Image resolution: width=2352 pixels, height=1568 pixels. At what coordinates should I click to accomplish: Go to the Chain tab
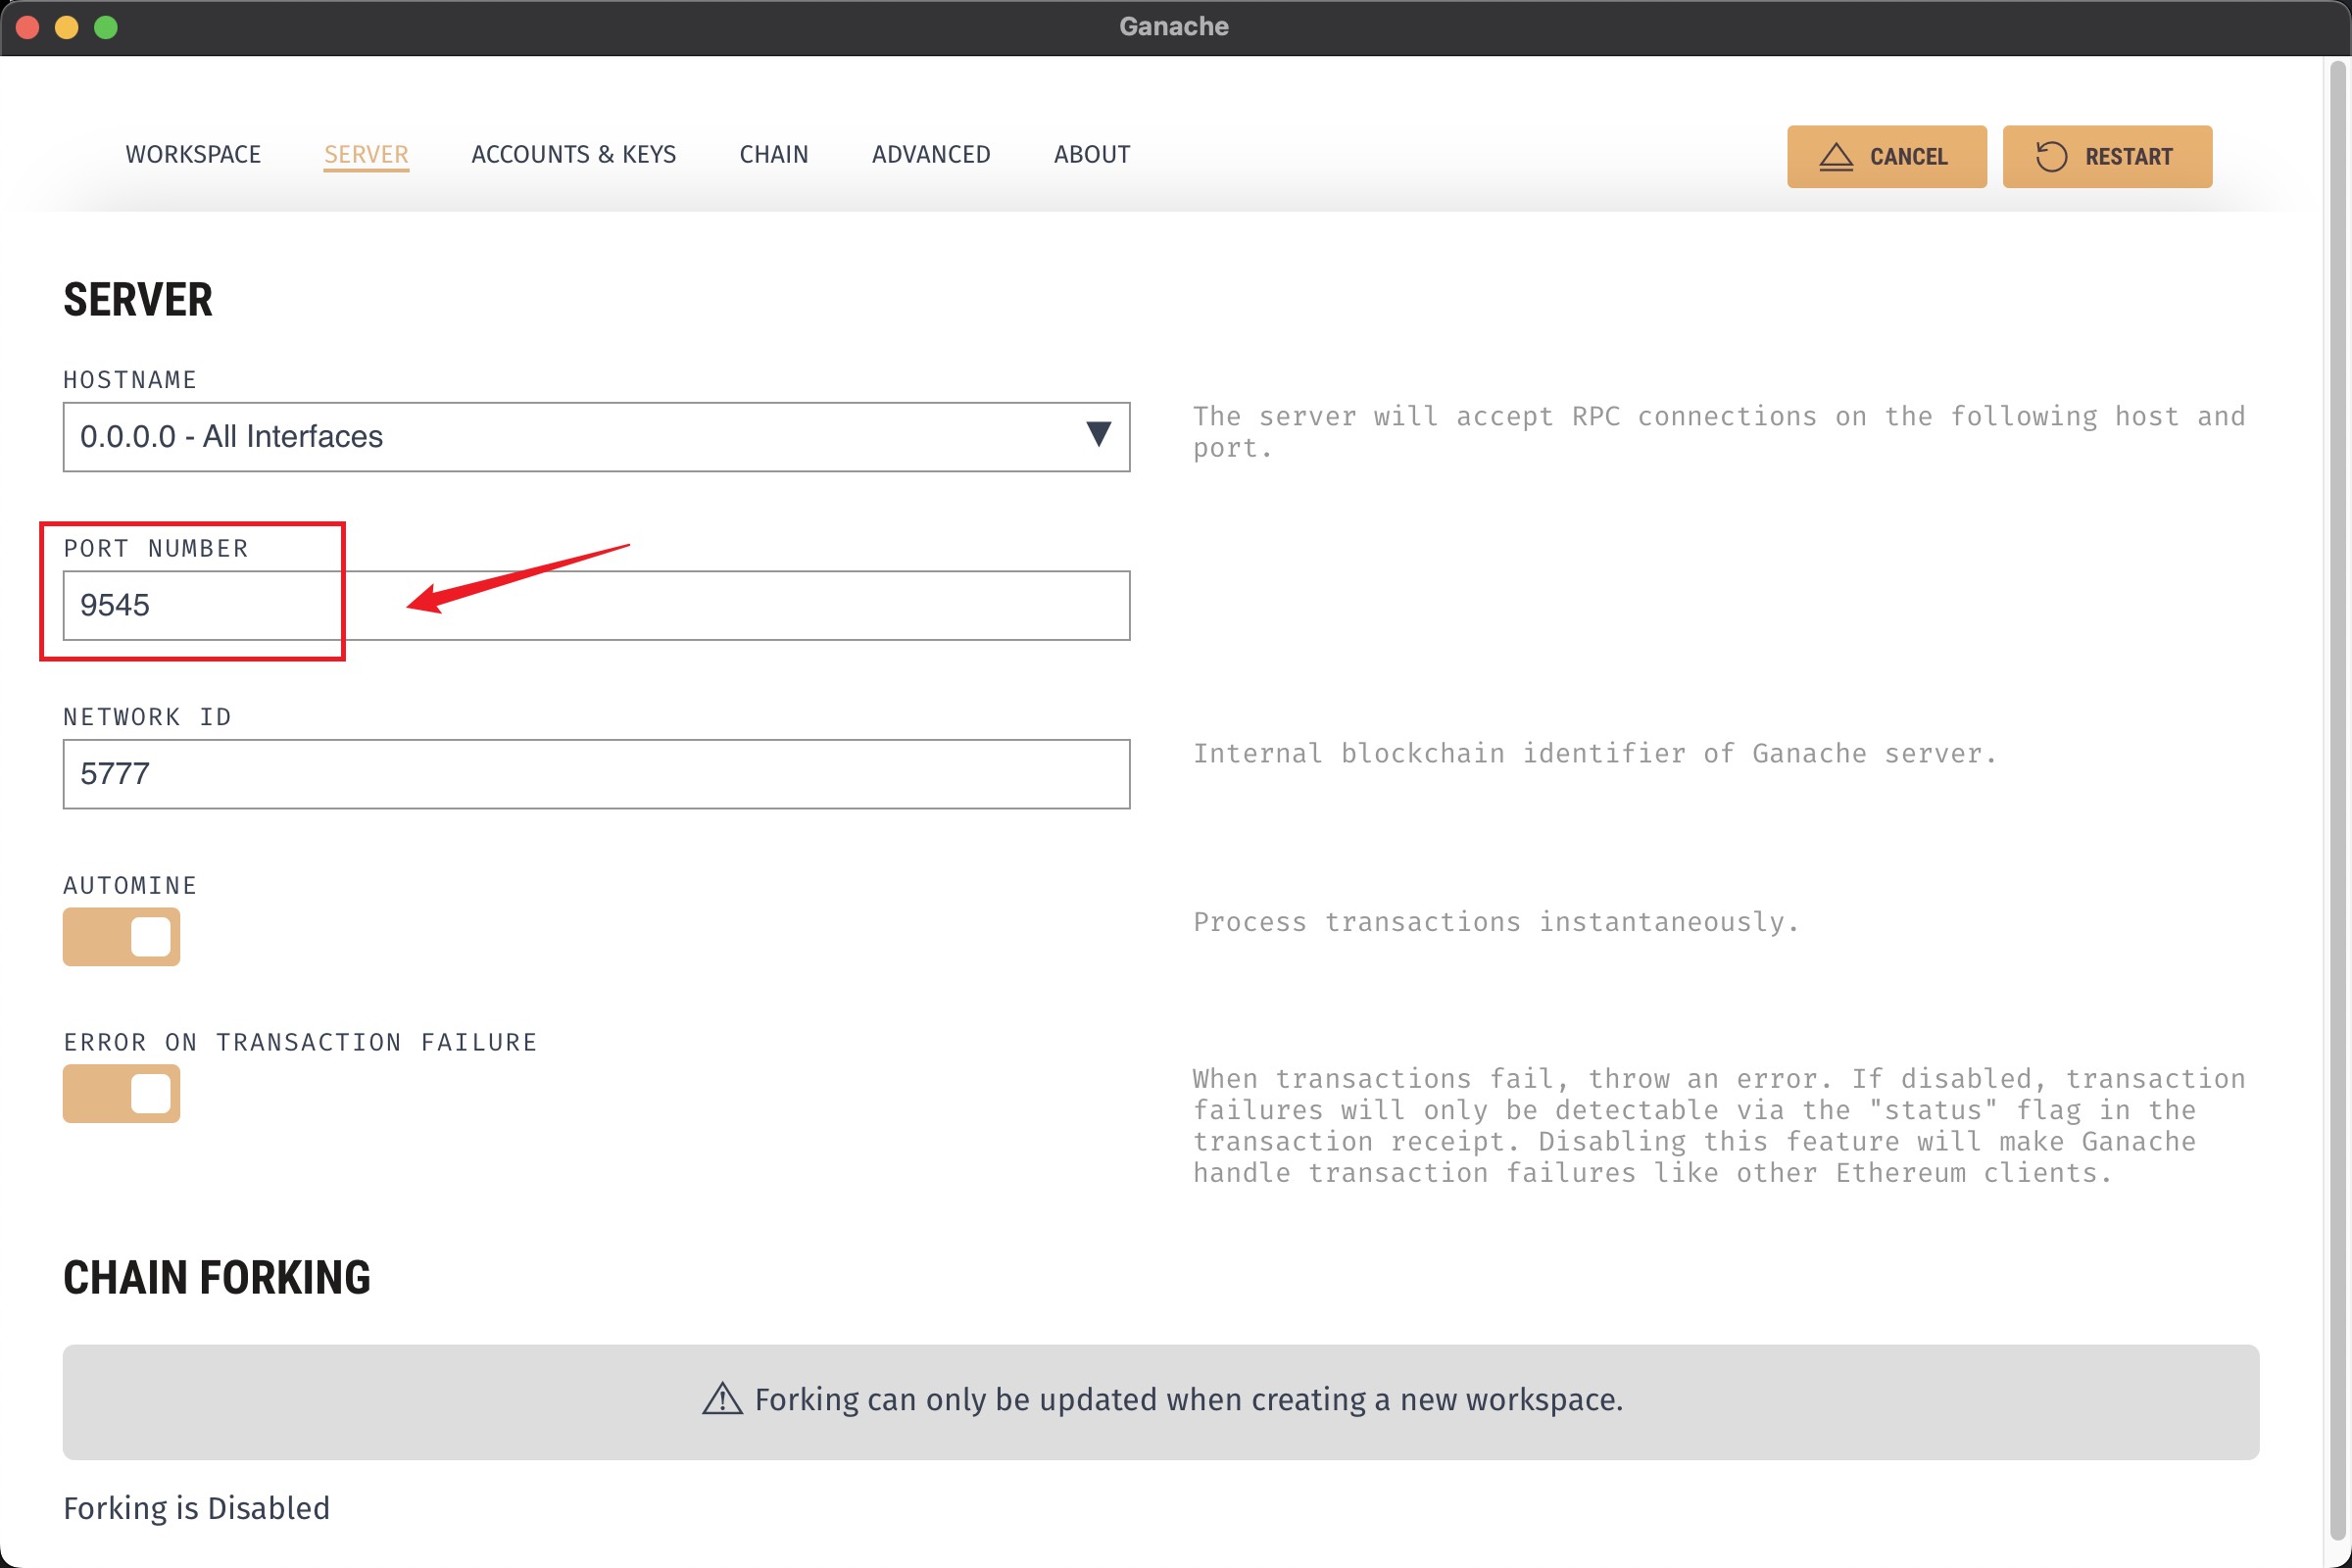tap(773, 155)
